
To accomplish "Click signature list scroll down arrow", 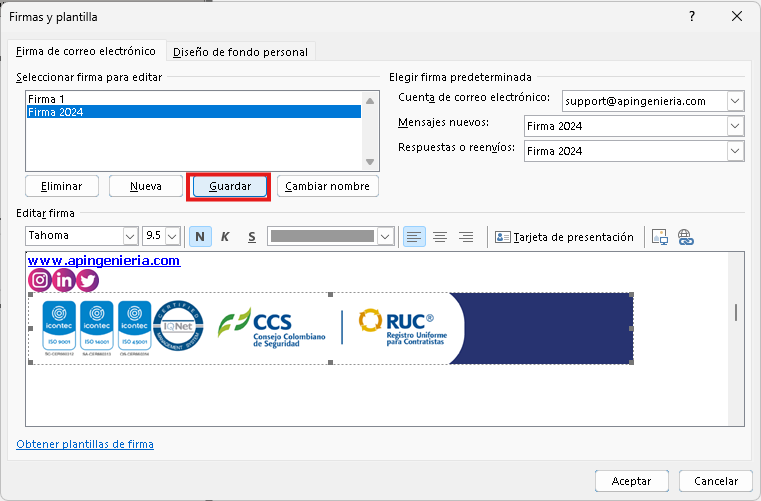I will click(370, 162).
